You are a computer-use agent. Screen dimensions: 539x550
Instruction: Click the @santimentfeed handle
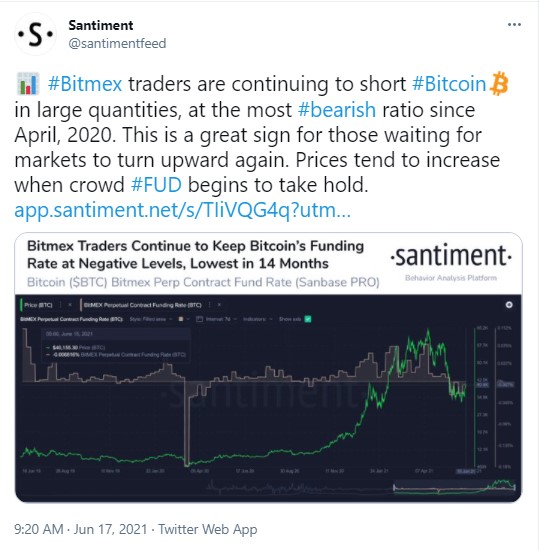pos(117,43)
